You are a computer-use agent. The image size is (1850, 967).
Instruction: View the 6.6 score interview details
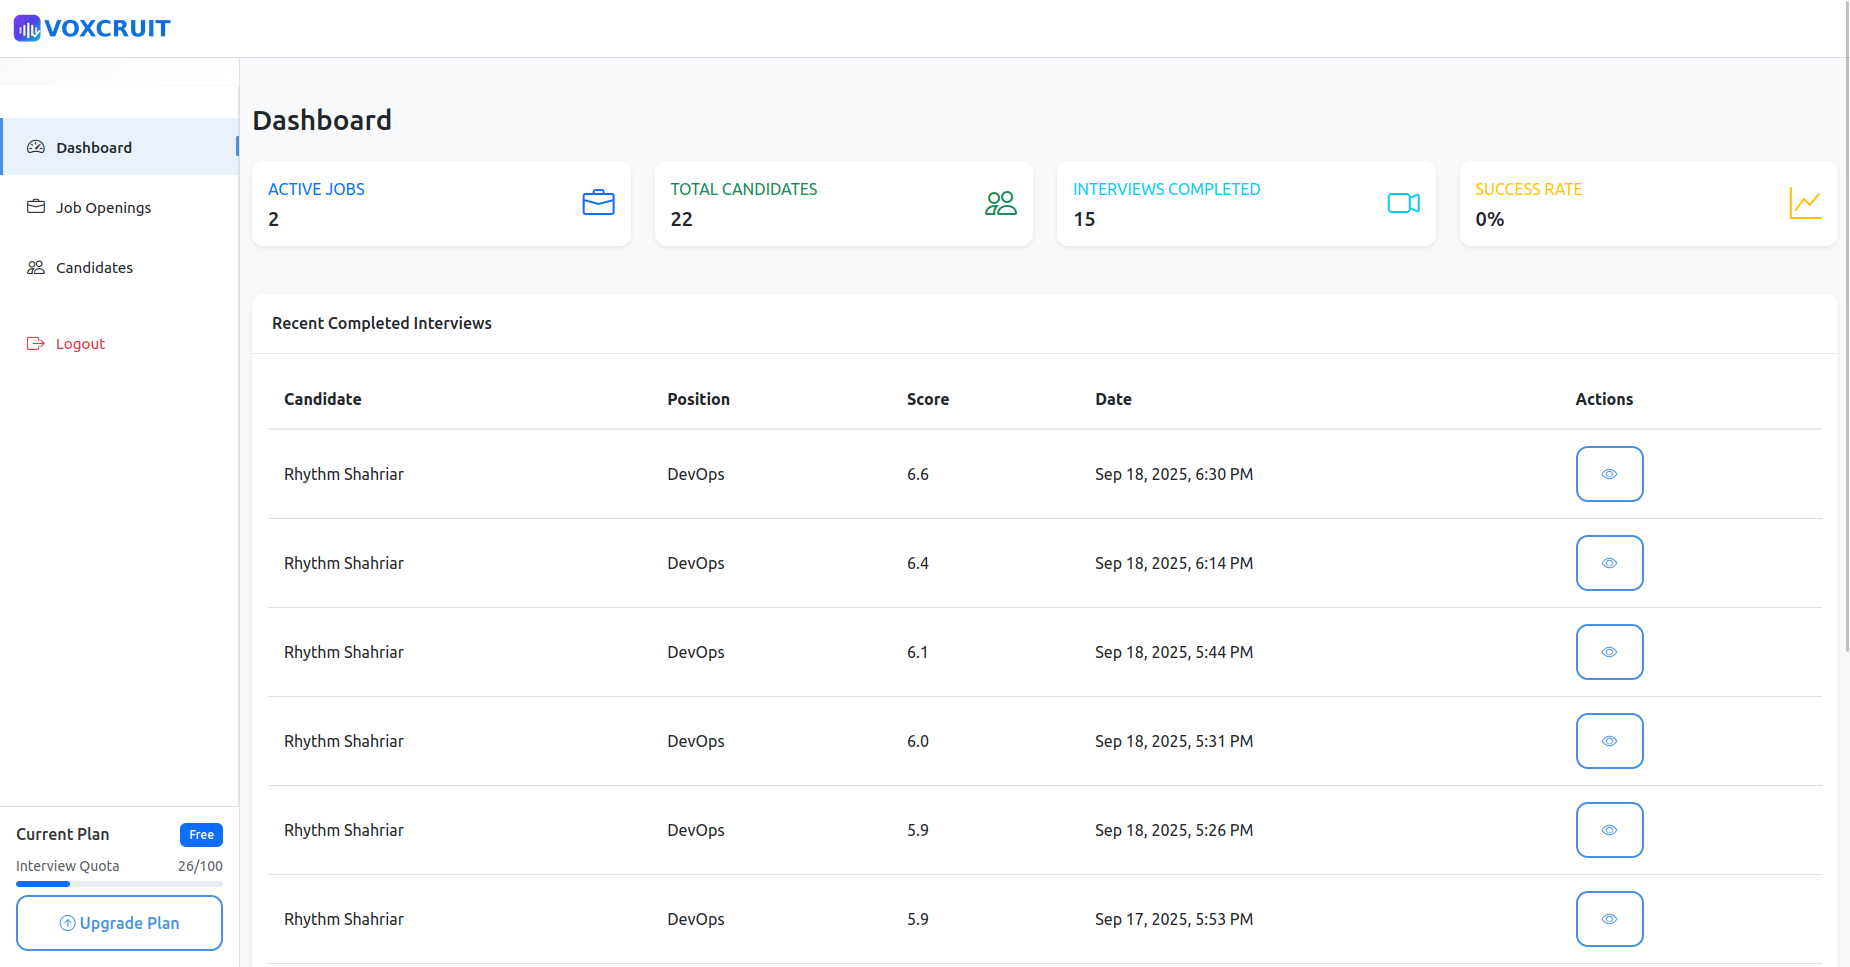pyautogui.click(x=1609, y=474)
